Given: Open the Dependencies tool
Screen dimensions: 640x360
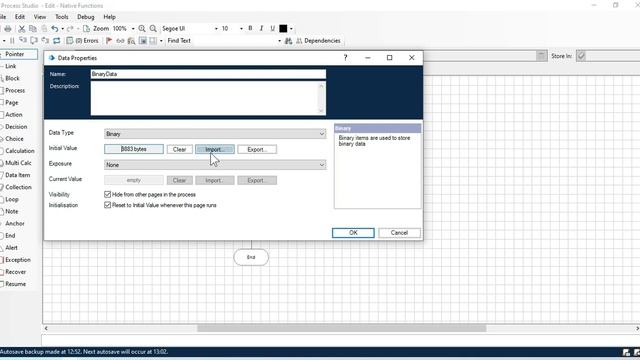Looking at the screenshot, I should [318, 41].
